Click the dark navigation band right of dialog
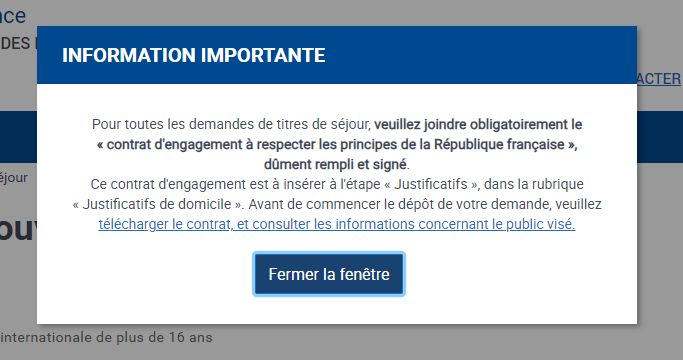Image resolution: width=683 pixels, height=360 pixels. point(660,137)
